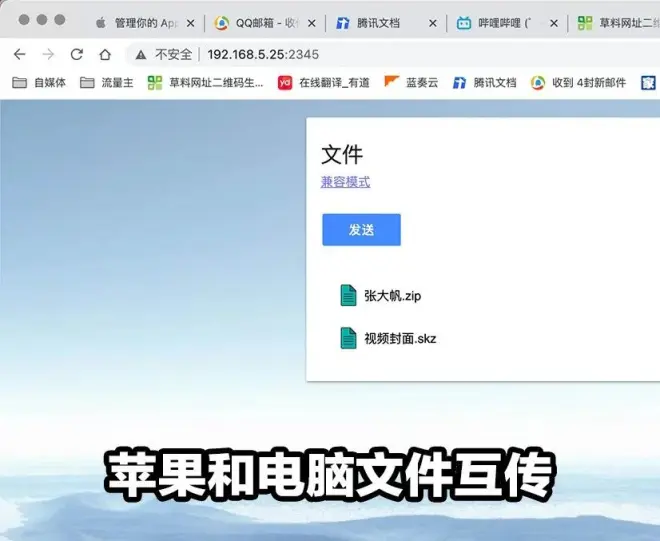Click the 张大帆.zip file icon
This screenshot has width=660, height=541.
(348, 295)
